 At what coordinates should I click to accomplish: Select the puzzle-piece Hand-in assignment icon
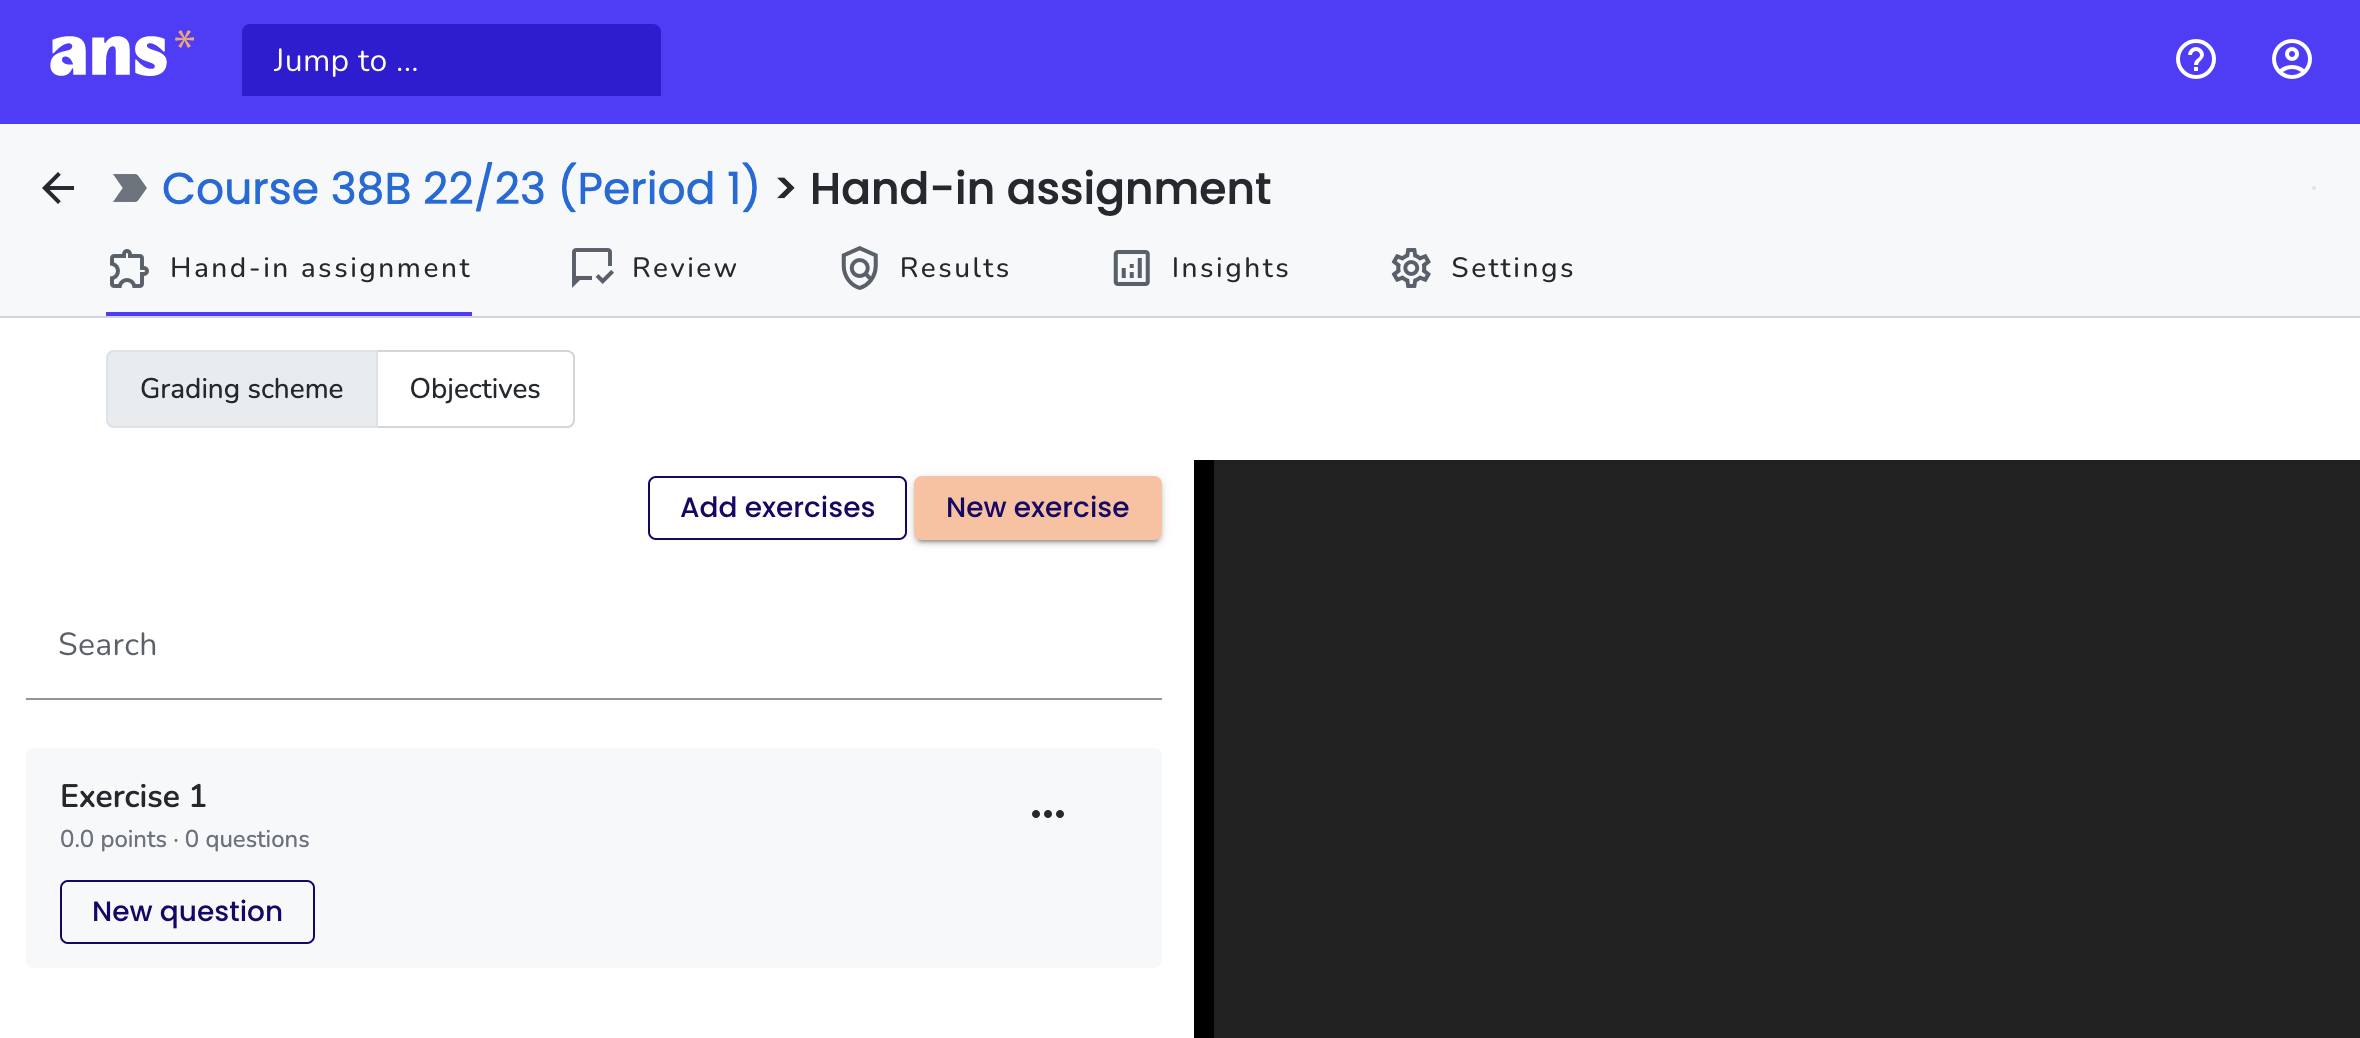pos(129,268)
